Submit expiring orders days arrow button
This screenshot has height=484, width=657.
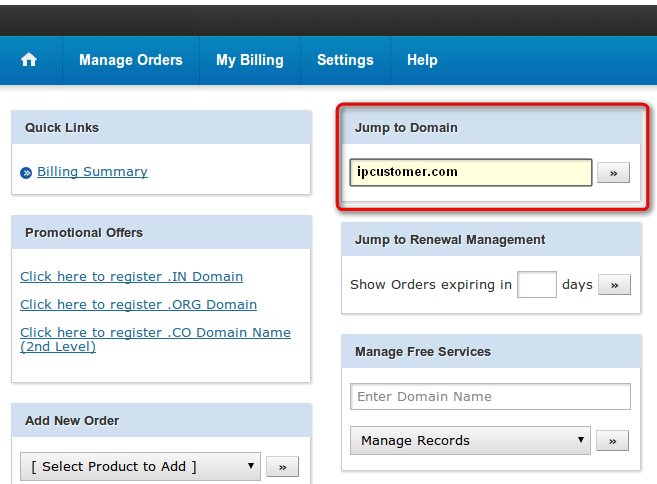point(614,285)
